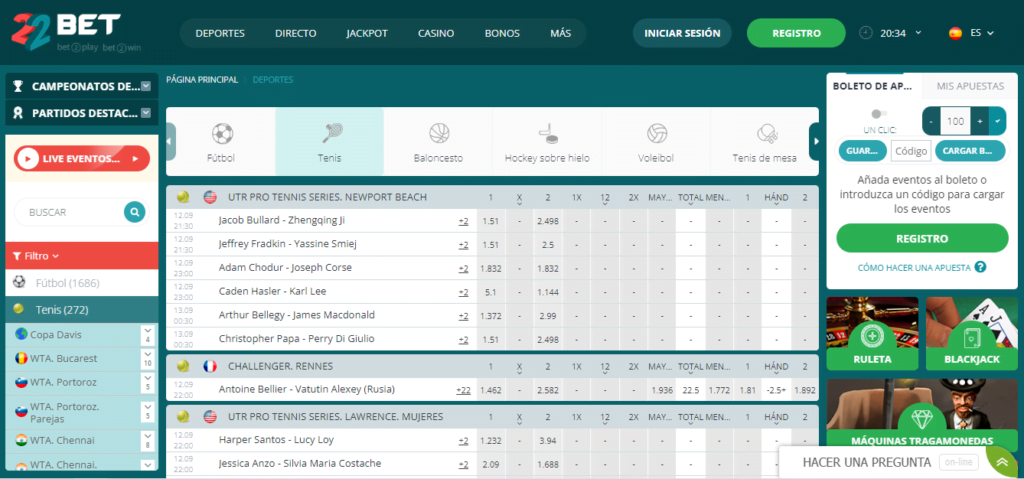Click the search magnifier icon
Screen dimensions: 1024x479
[134, 212]
